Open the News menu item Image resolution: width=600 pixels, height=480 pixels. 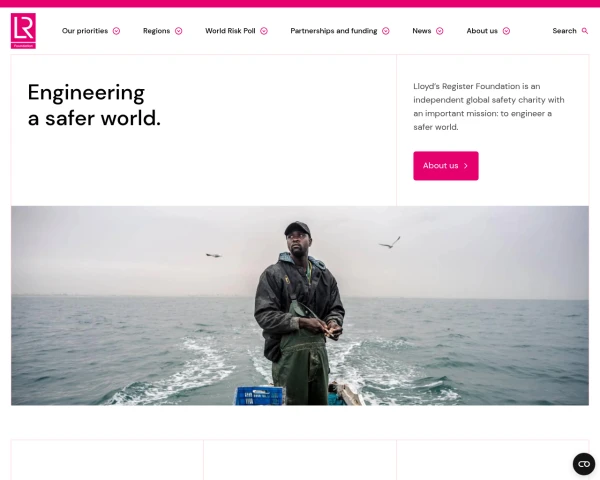422,31
